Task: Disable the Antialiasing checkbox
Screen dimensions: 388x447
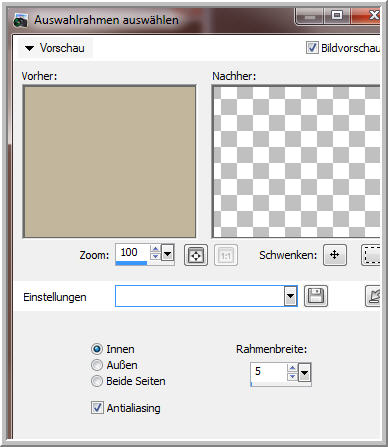Action: pos(97,408)
